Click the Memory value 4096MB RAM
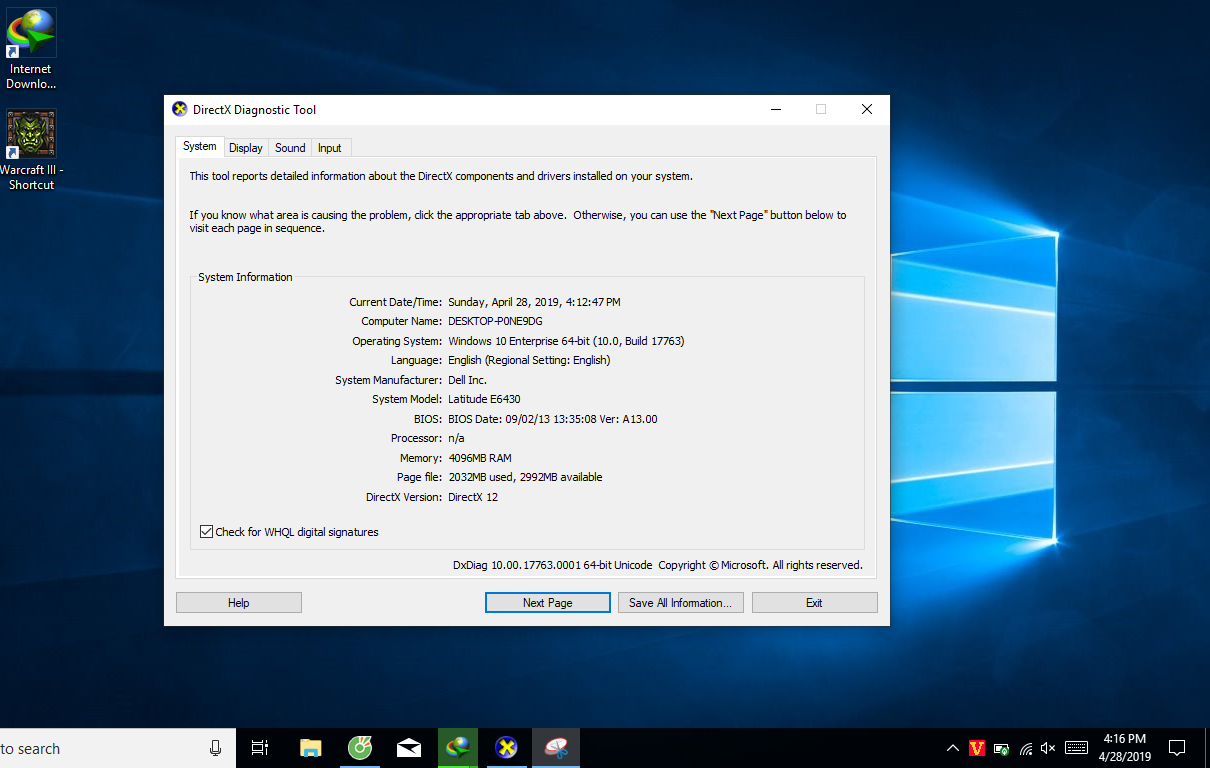Viewport: 1210px width, 768px height. click(479, 458)
